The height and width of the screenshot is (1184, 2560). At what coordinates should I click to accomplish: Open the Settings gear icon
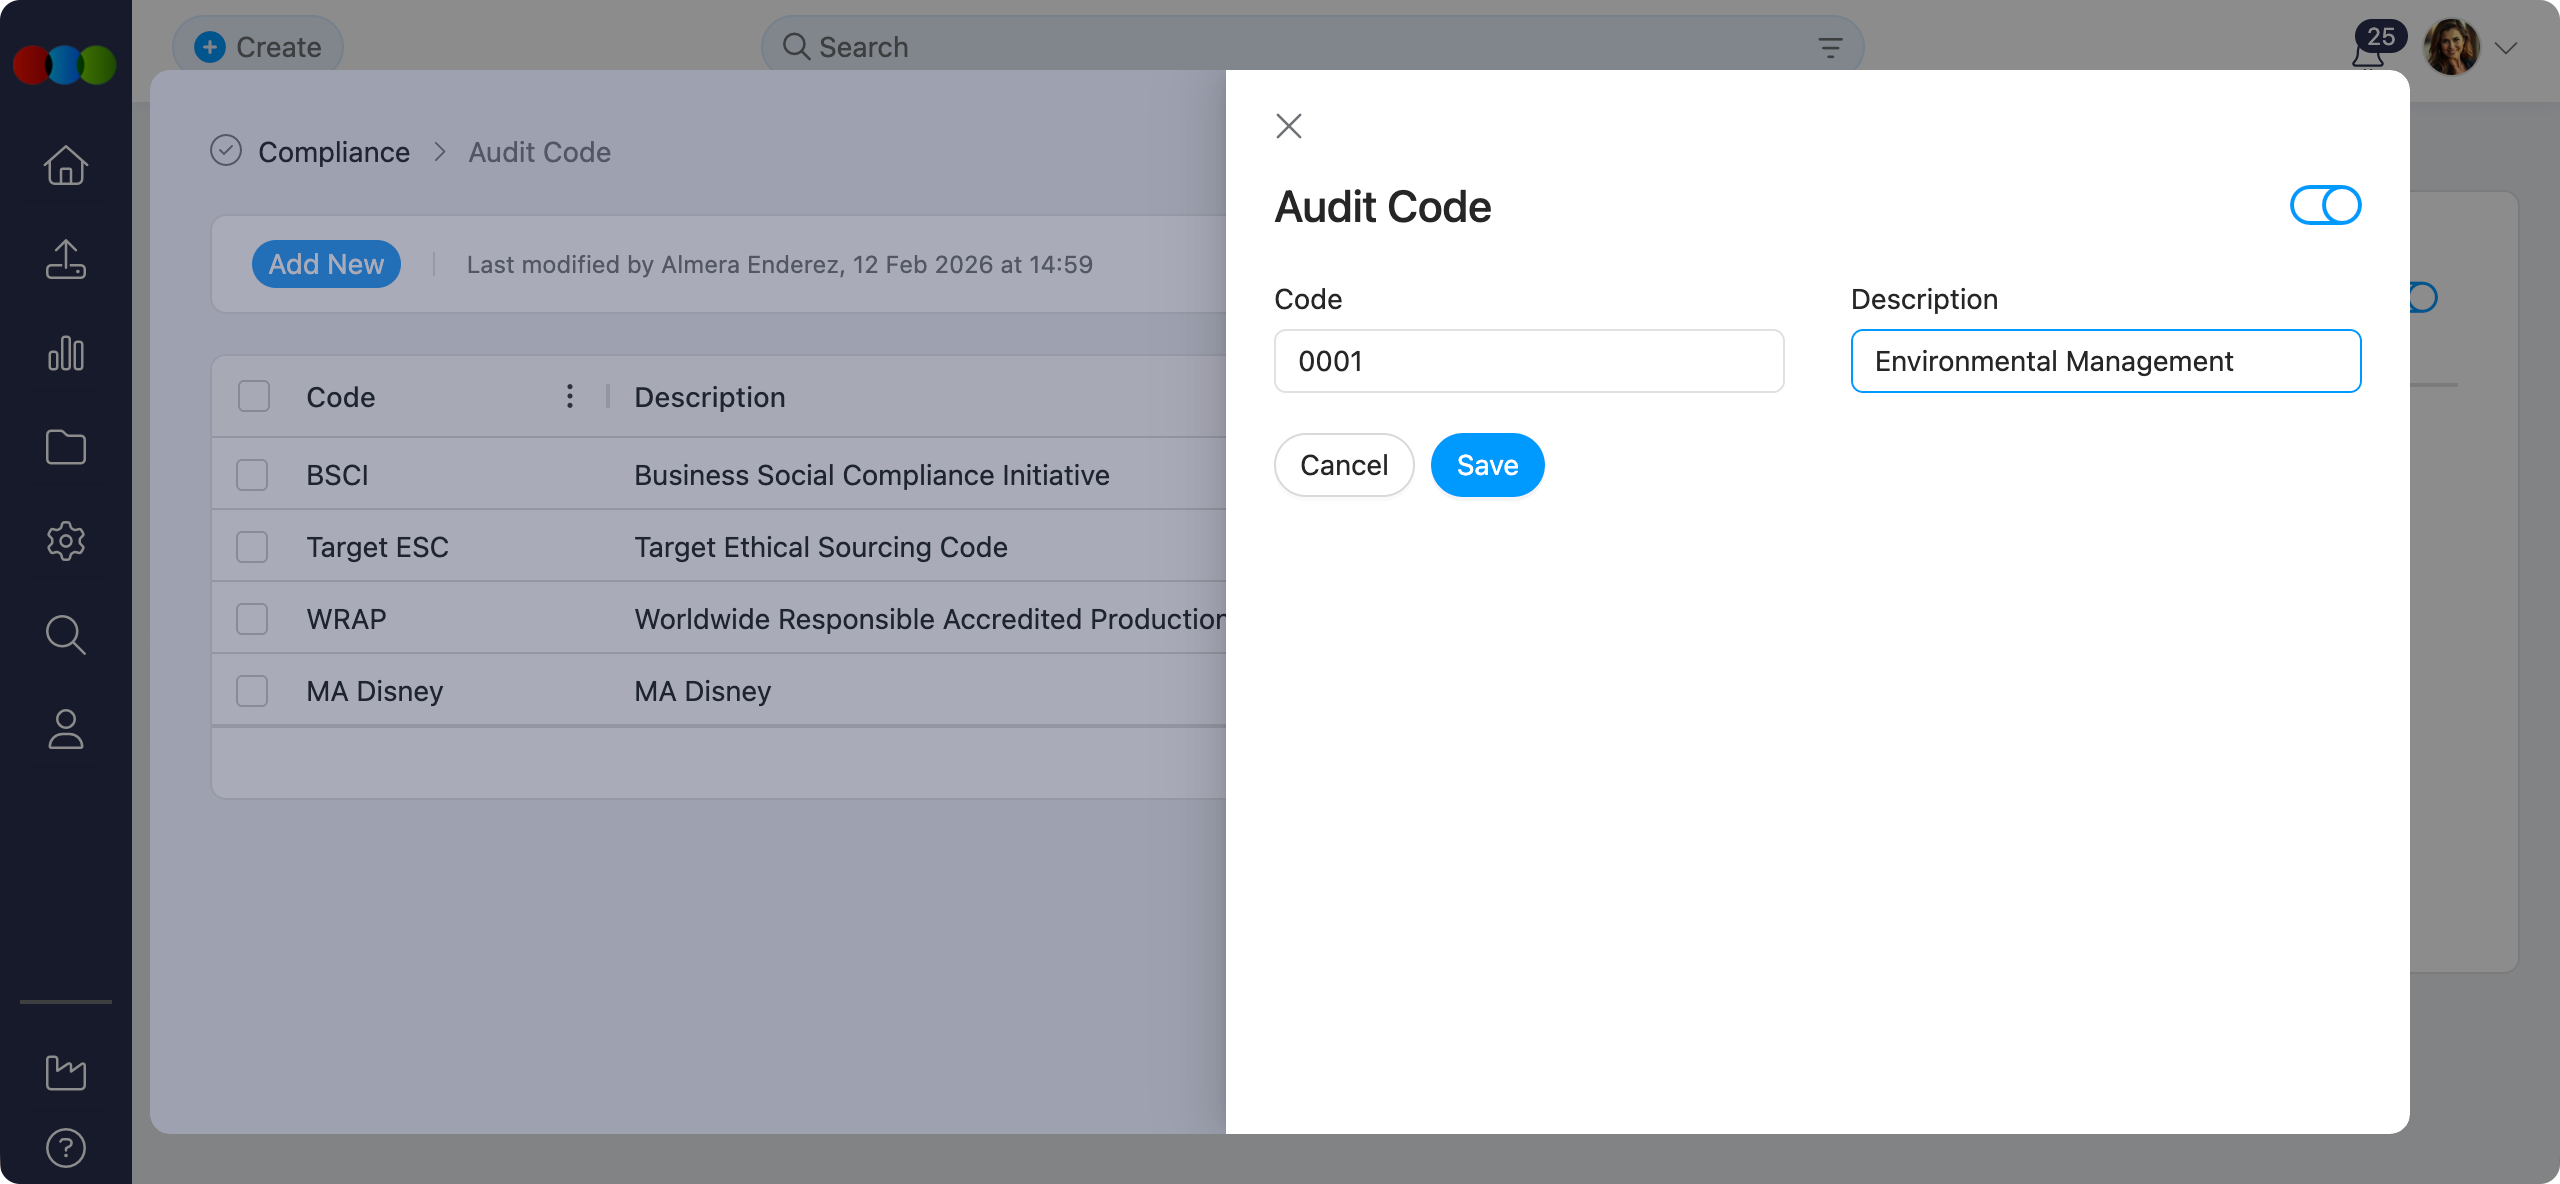tap(65, 541)
